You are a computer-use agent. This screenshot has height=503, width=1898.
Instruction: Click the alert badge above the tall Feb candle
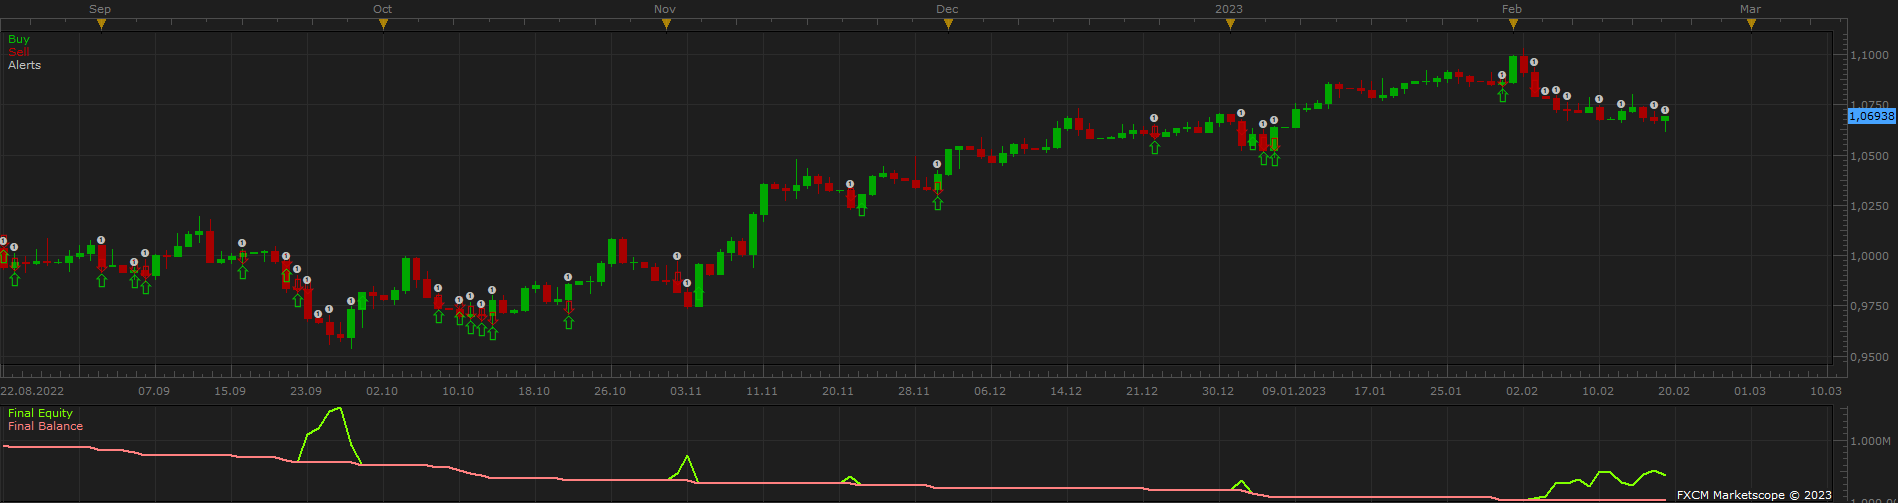click(x=1534, y=62)
